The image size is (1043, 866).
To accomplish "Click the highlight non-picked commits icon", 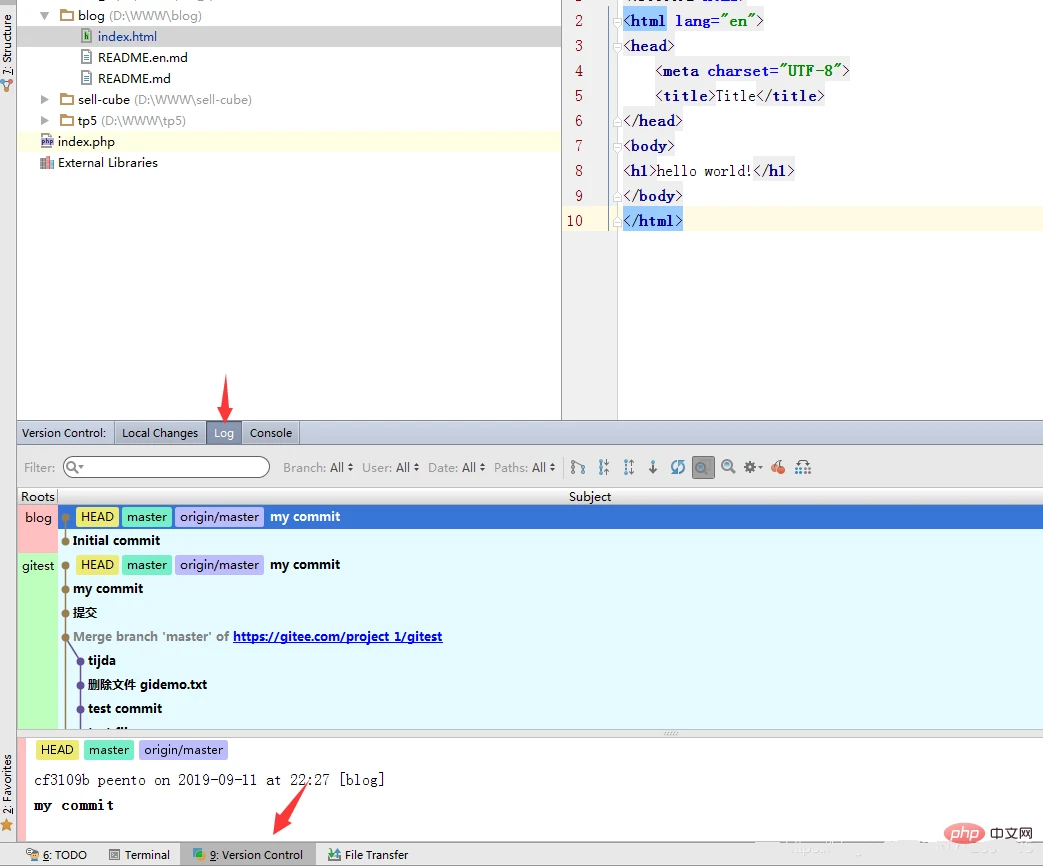I will click(803, 467).
